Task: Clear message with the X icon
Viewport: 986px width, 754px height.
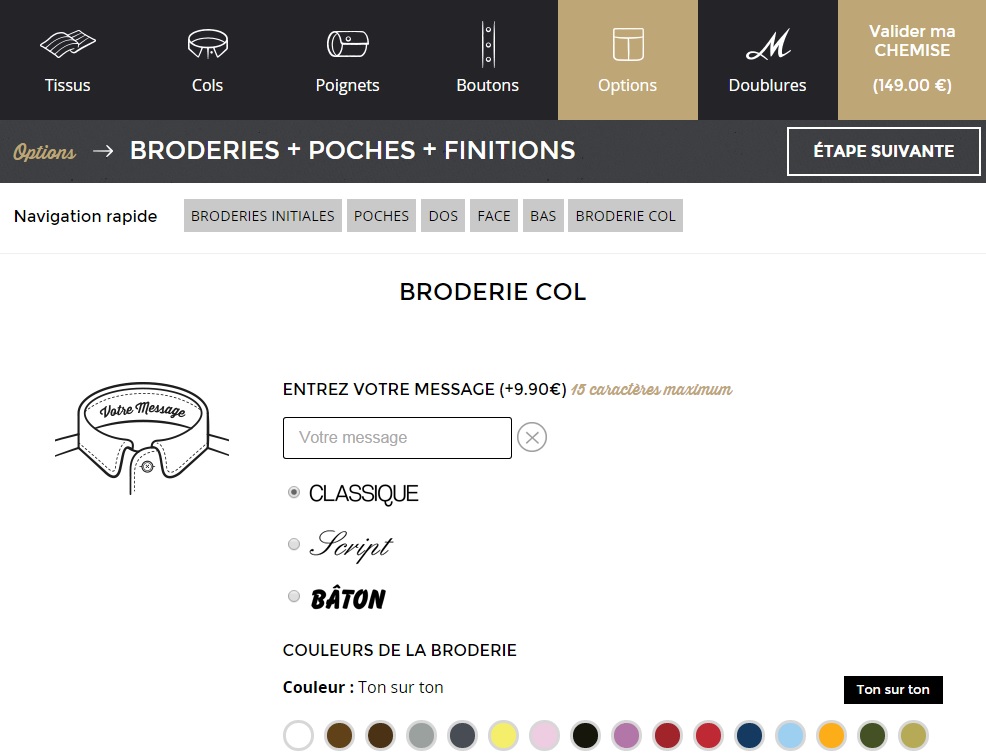Action: click(x=532, y=437)
